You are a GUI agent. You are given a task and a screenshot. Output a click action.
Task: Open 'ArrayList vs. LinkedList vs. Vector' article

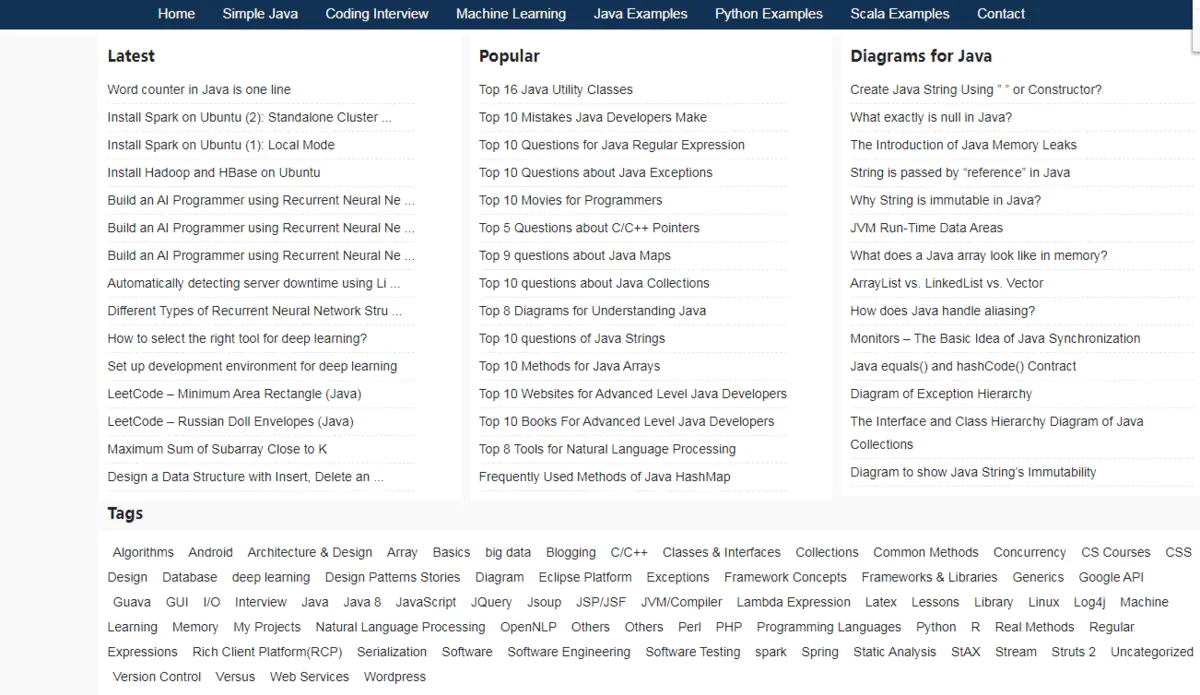(x=947, y=283)
